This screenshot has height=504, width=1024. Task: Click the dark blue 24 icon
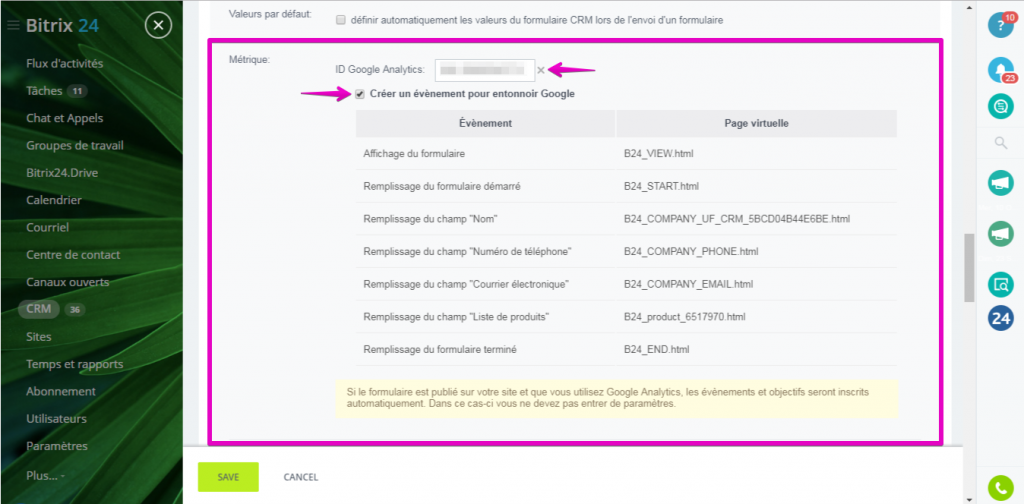tap(1000, 318)
